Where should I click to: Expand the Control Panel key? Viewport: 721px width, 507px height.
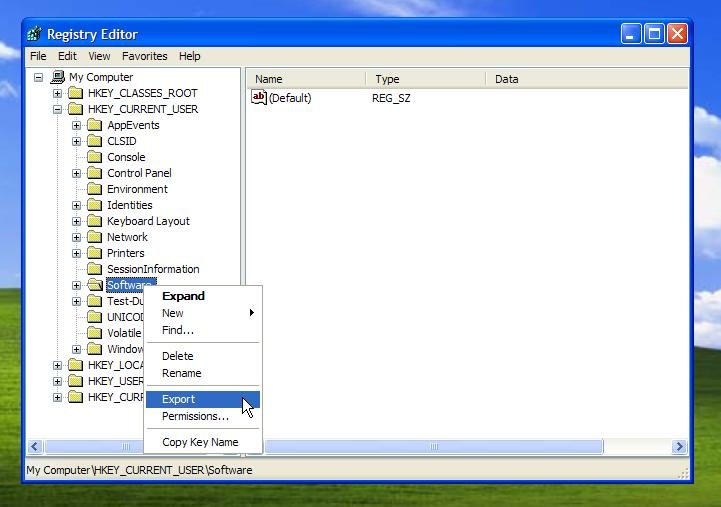[76, 173]
